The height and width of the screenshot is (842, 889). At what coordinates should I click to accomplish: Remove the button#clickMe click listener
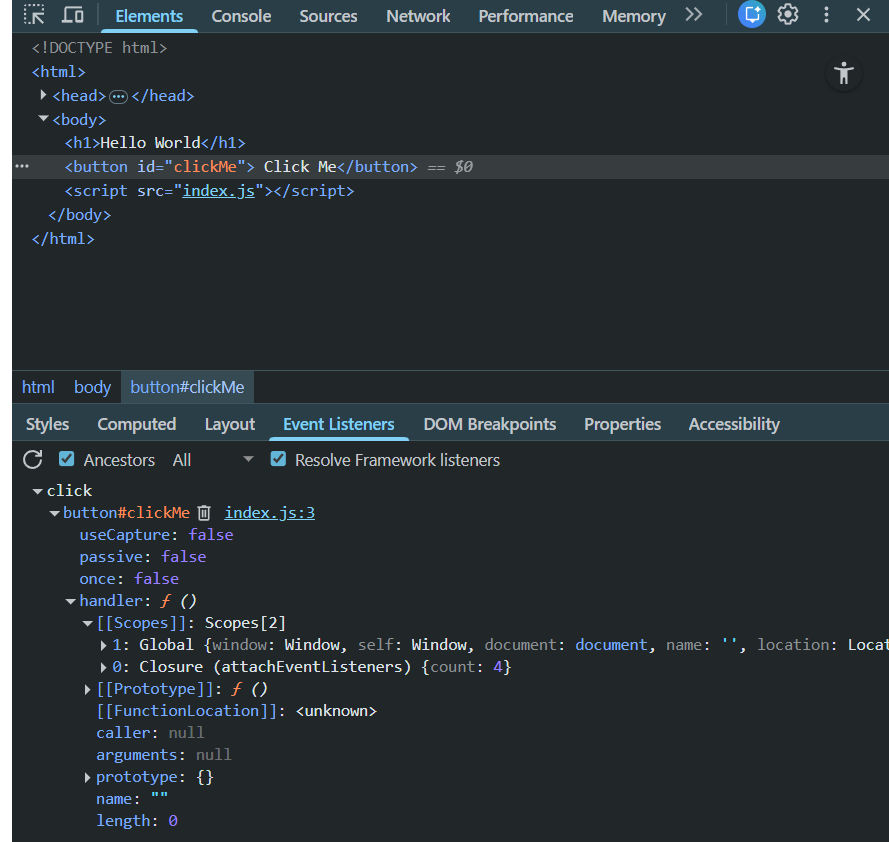[204, 513]
